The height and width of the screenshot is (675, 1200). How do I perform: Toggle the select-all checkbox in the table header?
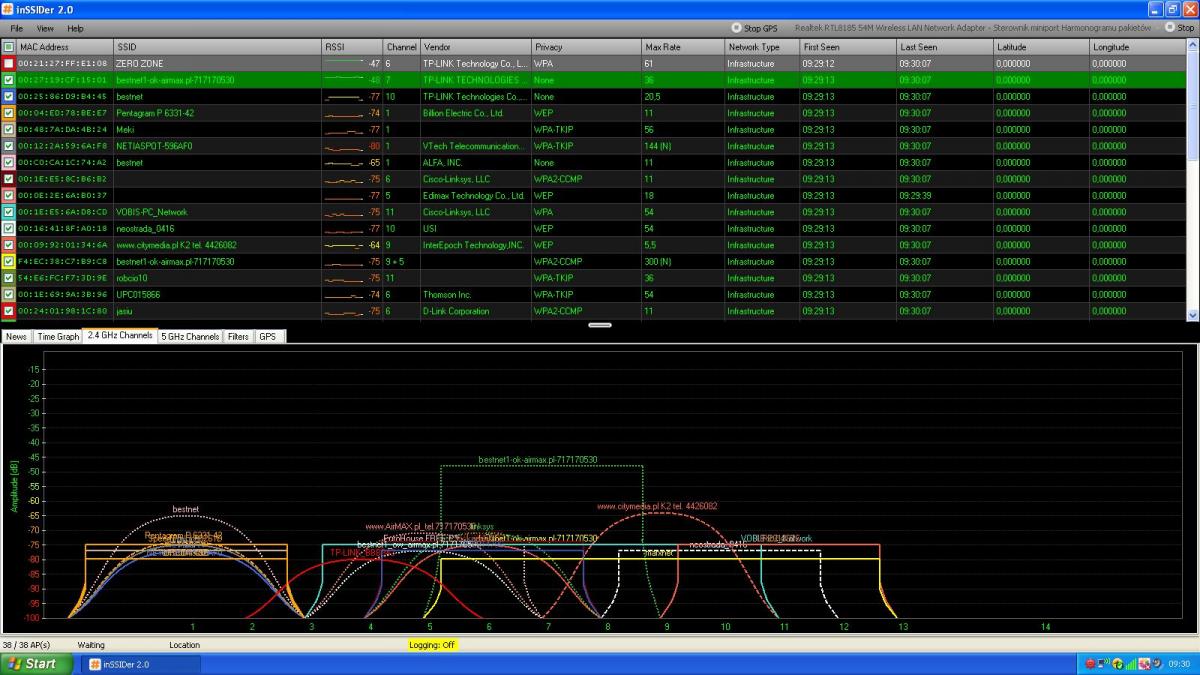9,47
